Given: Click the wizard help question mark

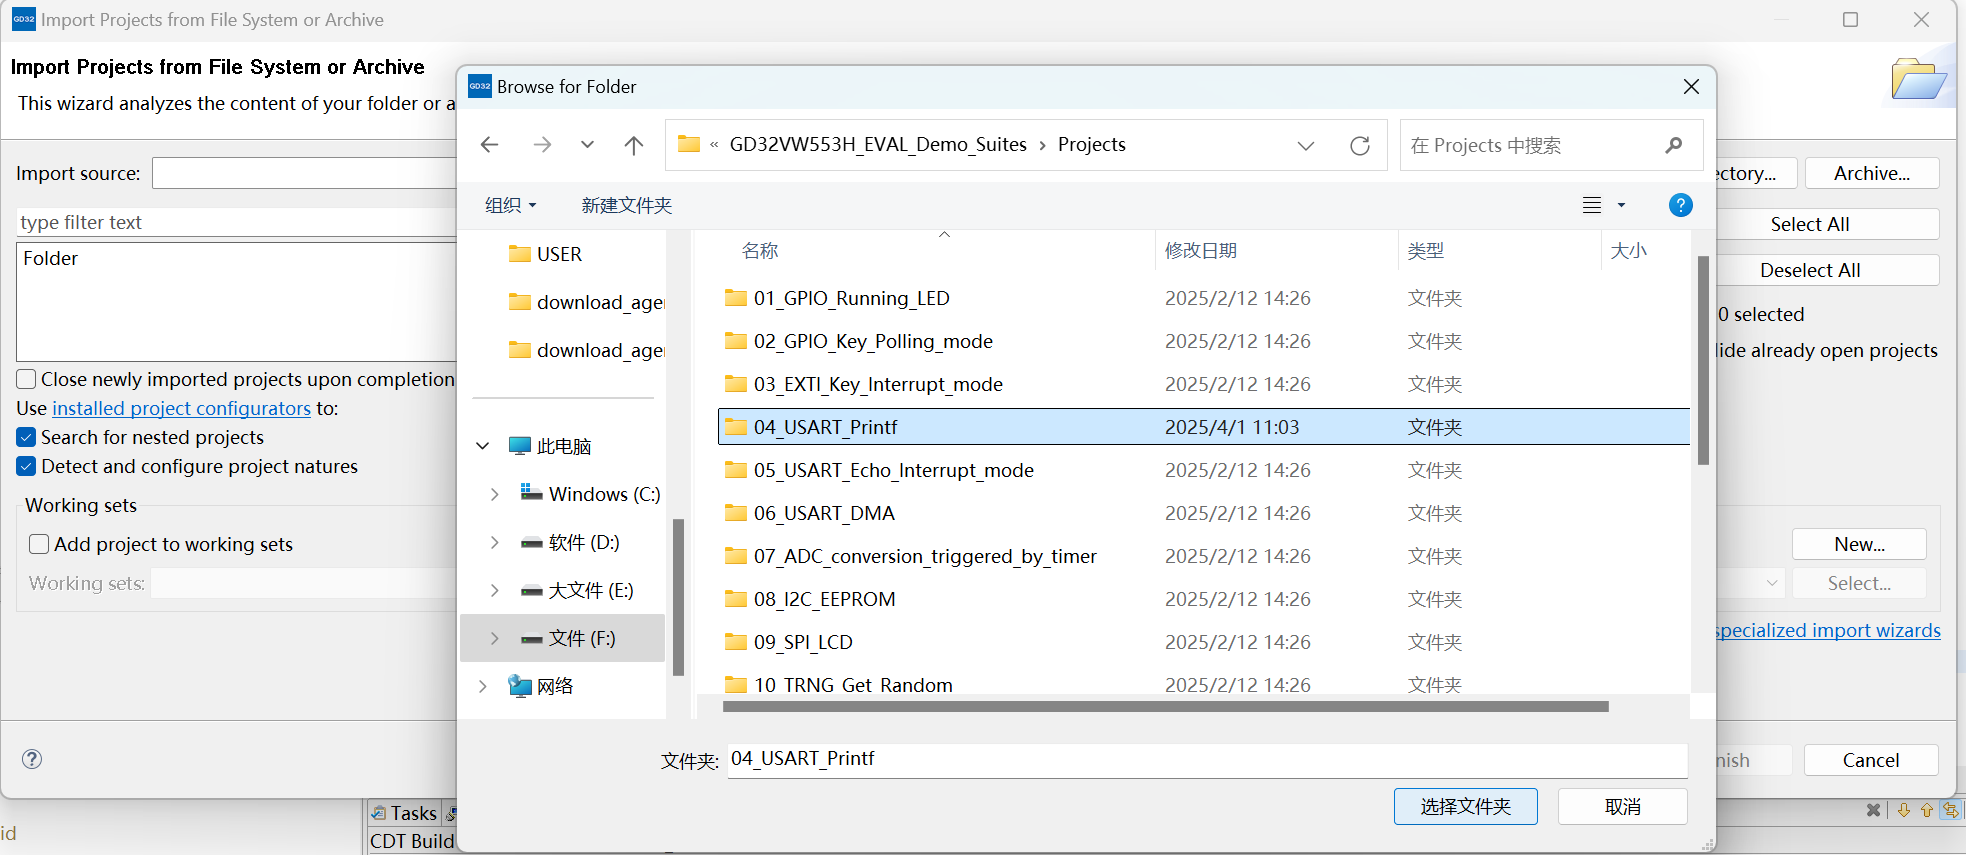Looking at the screenshot, I should tap(32, 759).
